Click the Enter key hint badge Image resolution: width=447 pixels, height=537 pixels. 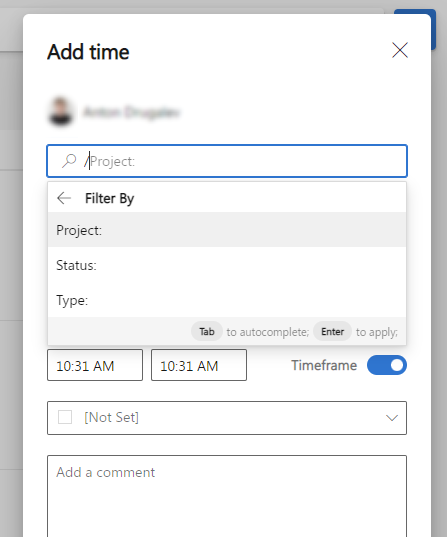[x=332, y=332]
